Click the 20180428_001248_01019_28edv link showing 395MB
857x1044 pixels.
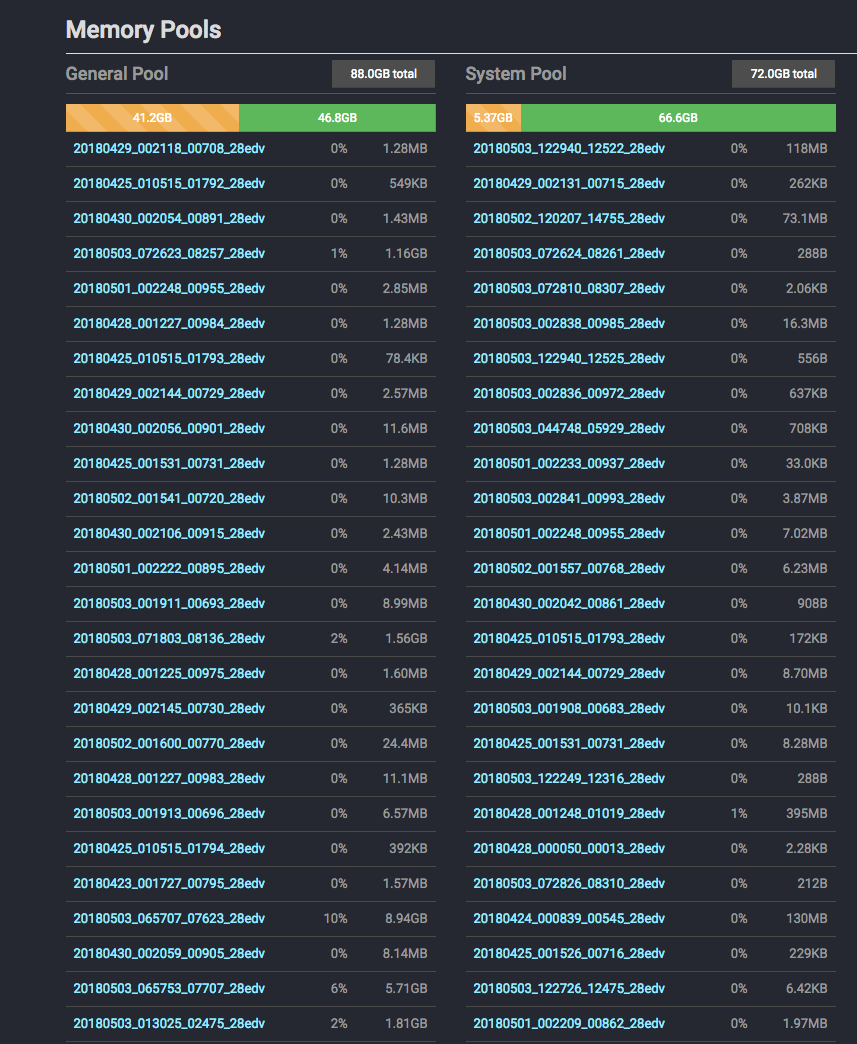coord(565,813)
